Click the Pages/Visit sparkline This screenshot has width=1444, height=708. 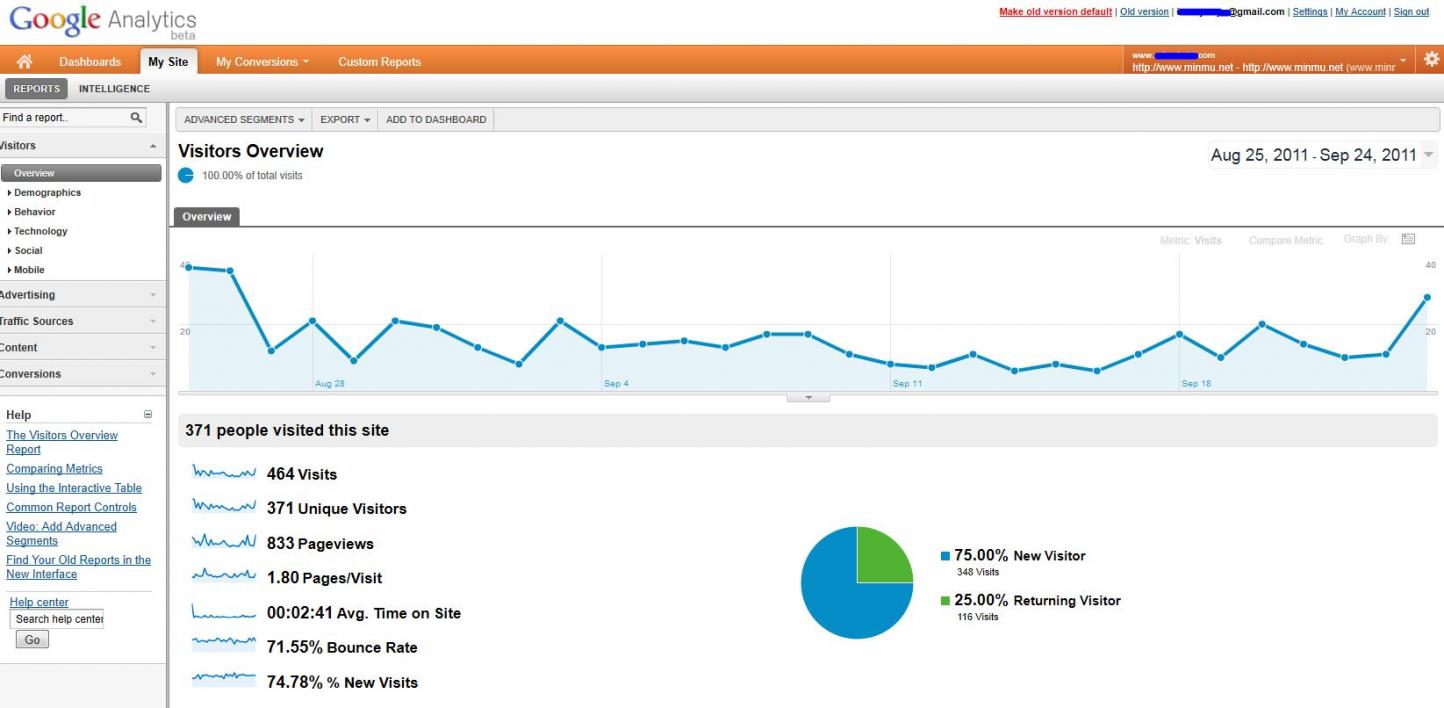pyautogui.click(x=224, y=576)
